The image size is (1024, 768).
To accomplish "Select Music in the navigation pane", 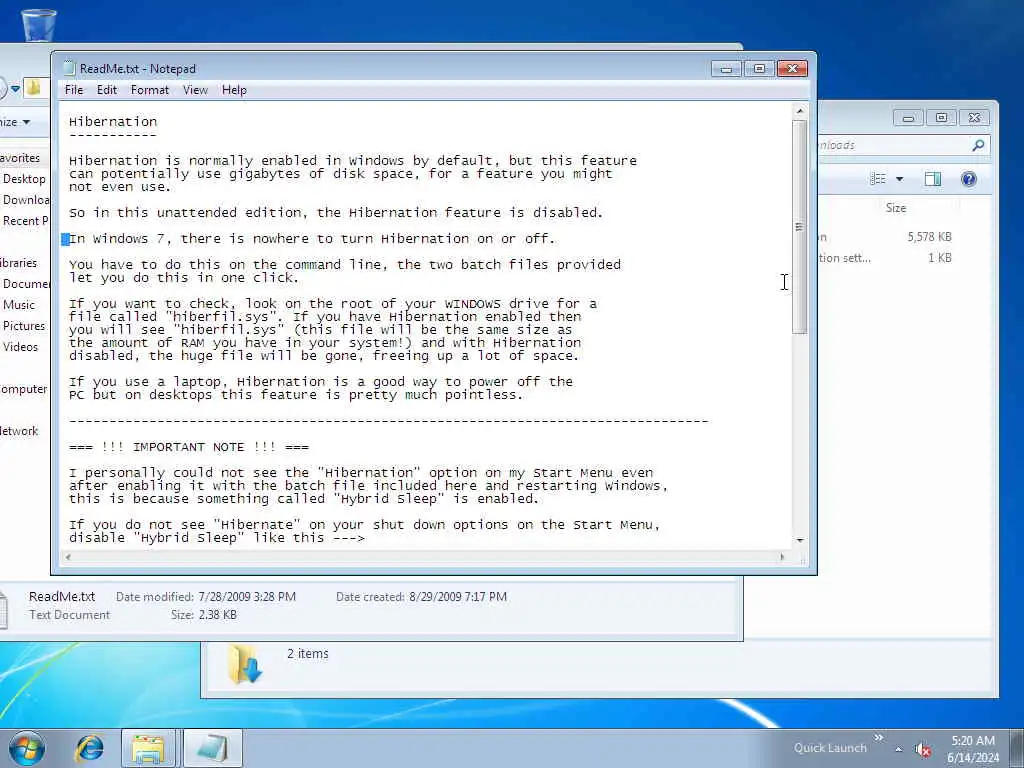I will coord(19,304).
